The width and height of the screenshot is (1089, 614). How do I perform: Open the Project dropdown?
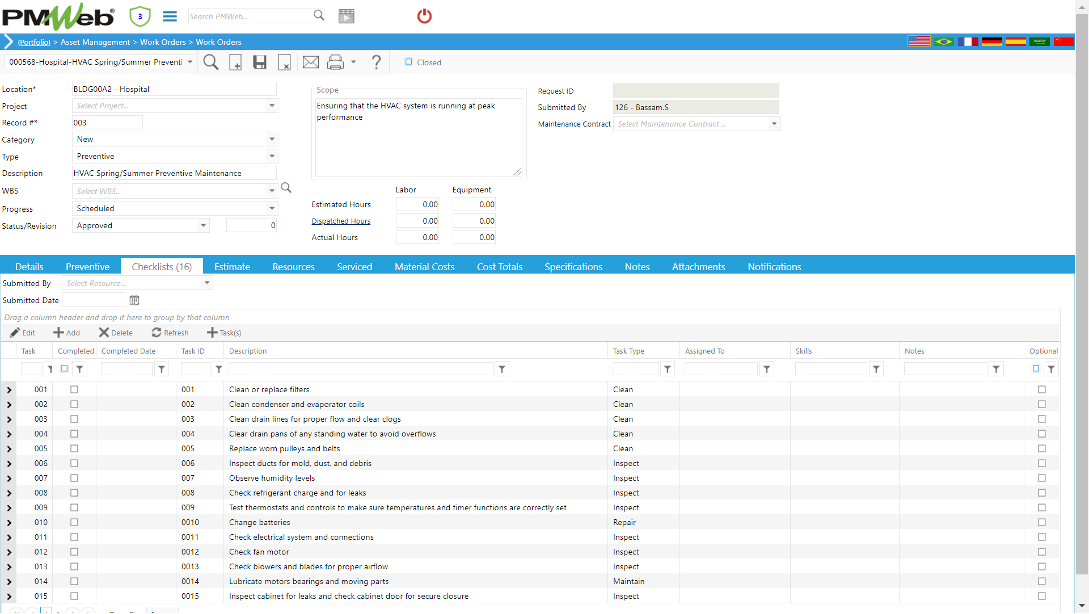click(272, 106)
